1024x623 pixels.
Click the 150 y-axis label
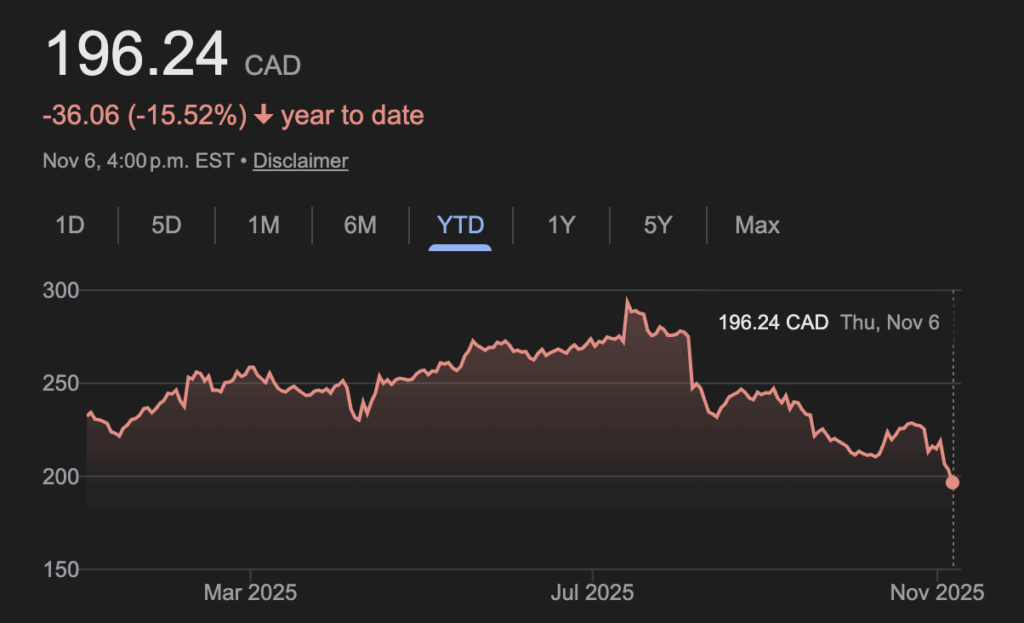(59, 570)
